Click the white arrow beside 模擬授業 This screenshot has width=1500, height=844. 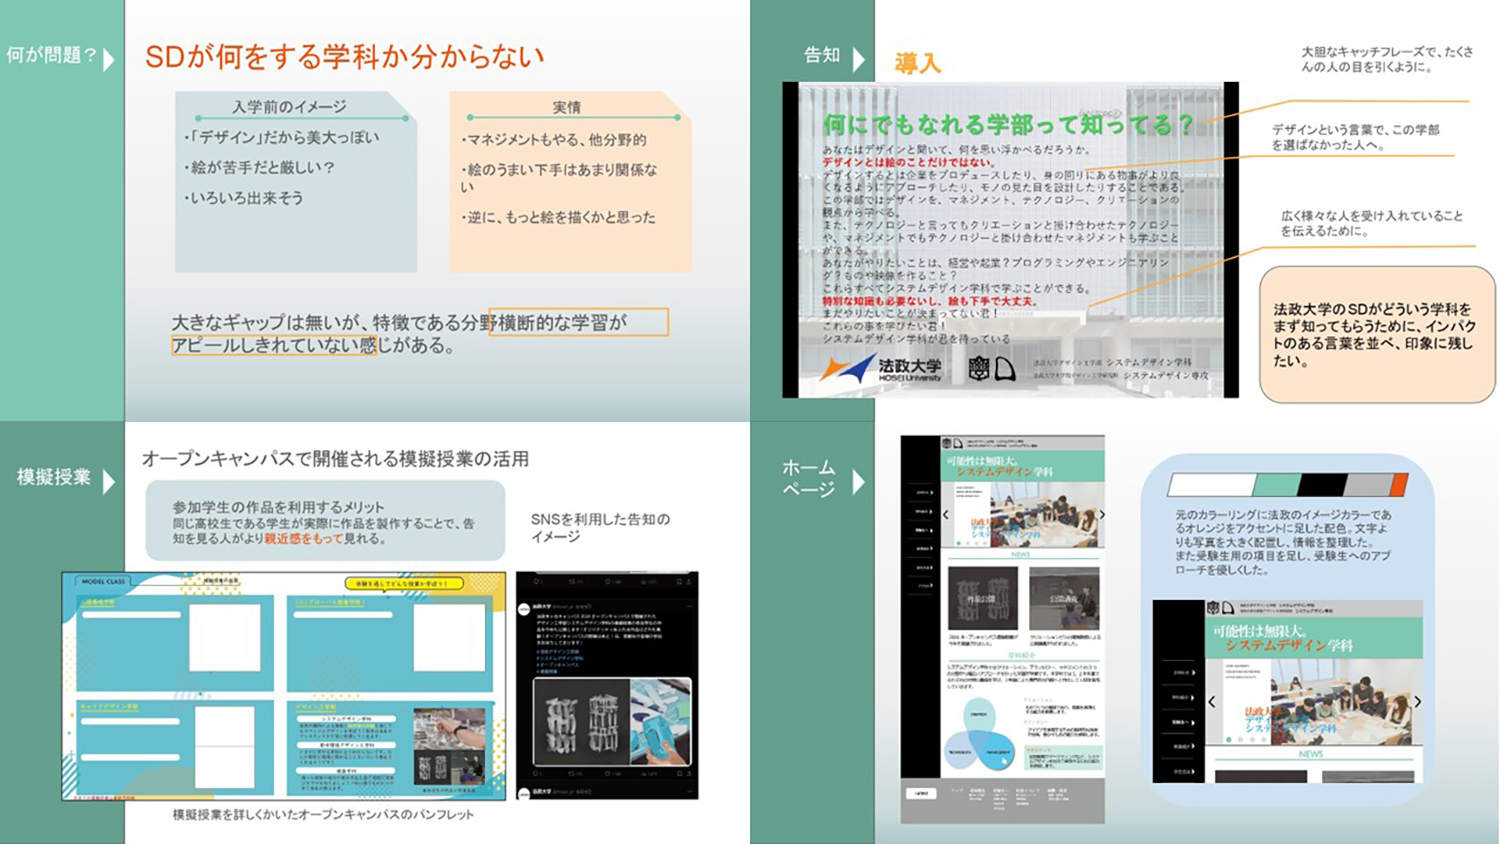109,482
